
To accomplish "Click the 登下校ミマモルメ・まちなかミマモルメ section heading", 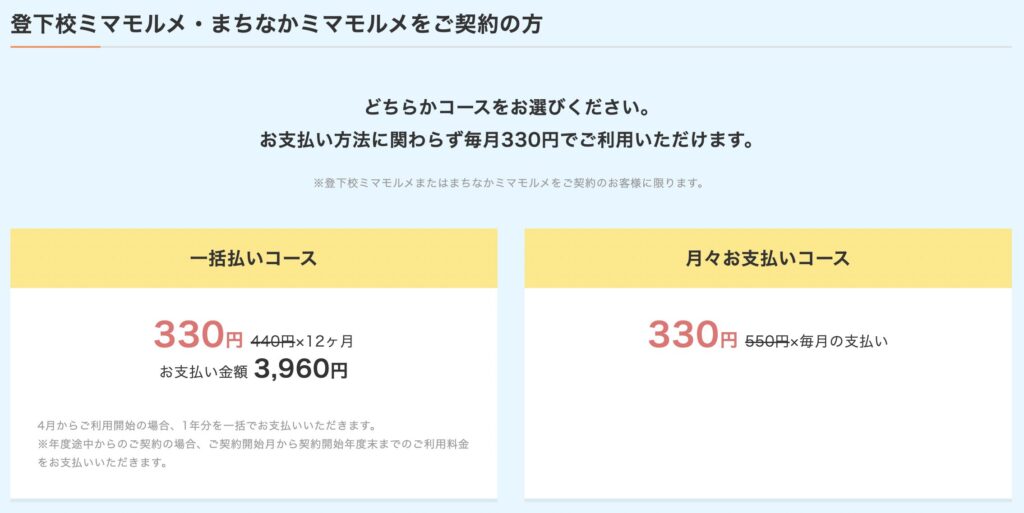I will pos(276,23).
